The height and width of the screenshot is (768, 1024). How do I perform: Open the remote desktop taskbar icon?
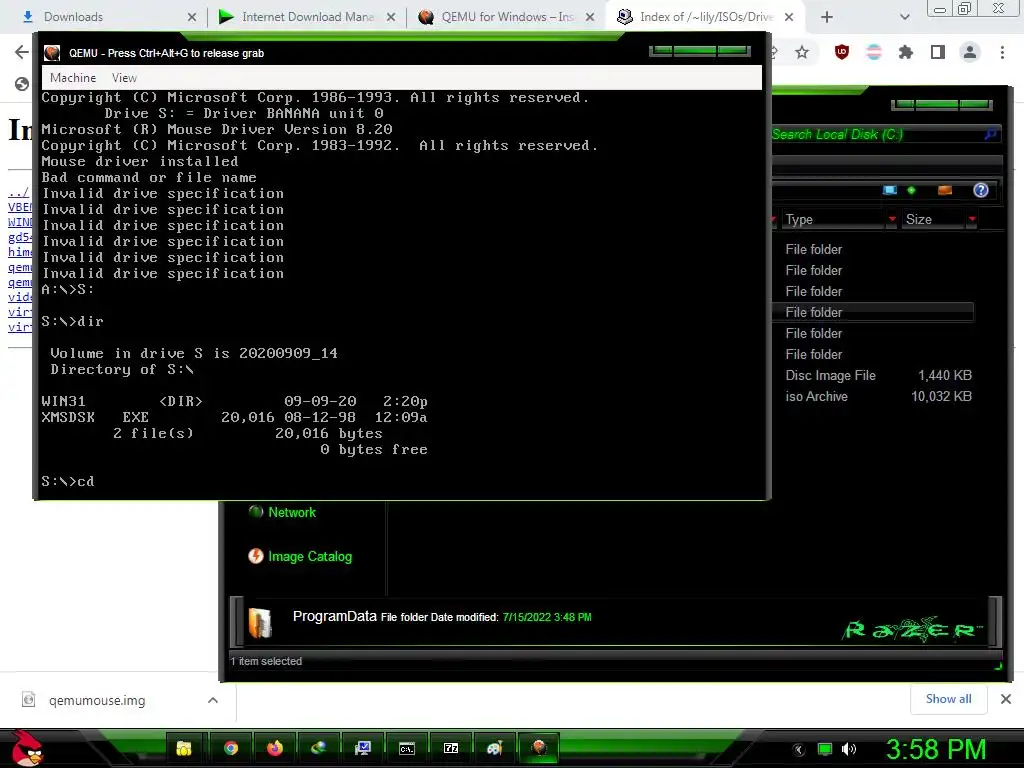(x=362, y=748)
